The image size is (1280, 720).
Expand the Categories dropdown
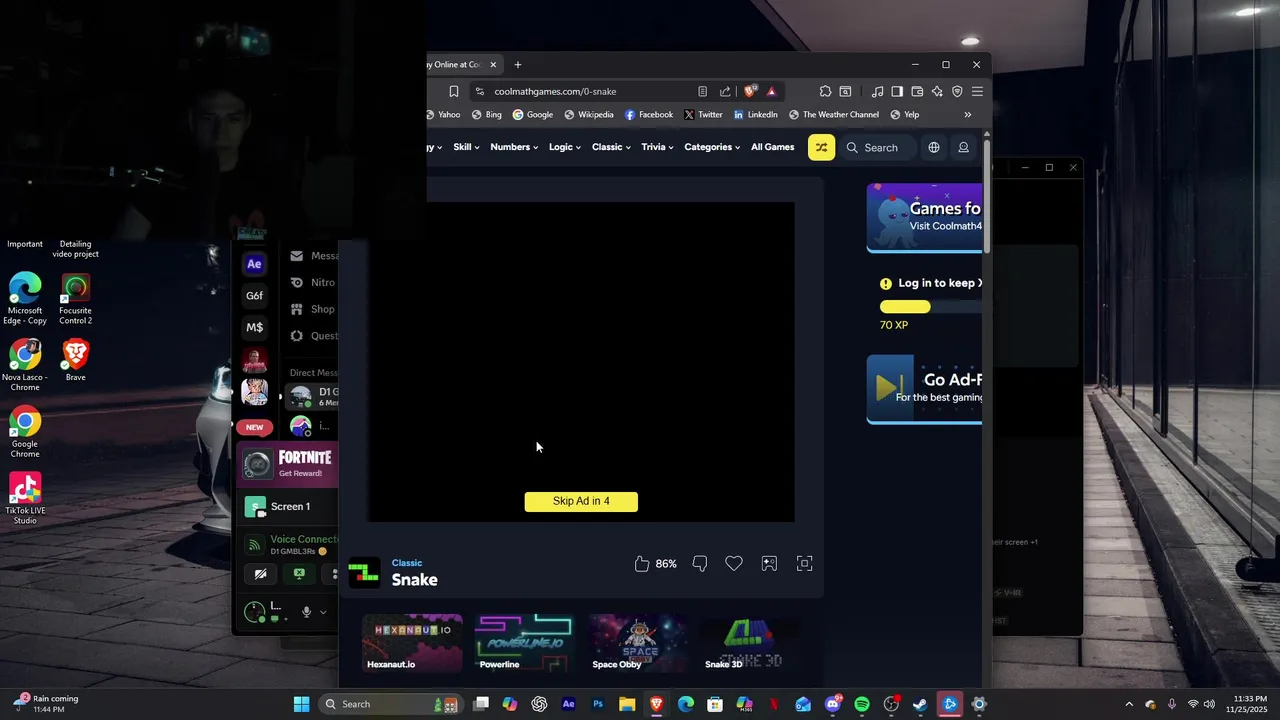click(712, 147)
